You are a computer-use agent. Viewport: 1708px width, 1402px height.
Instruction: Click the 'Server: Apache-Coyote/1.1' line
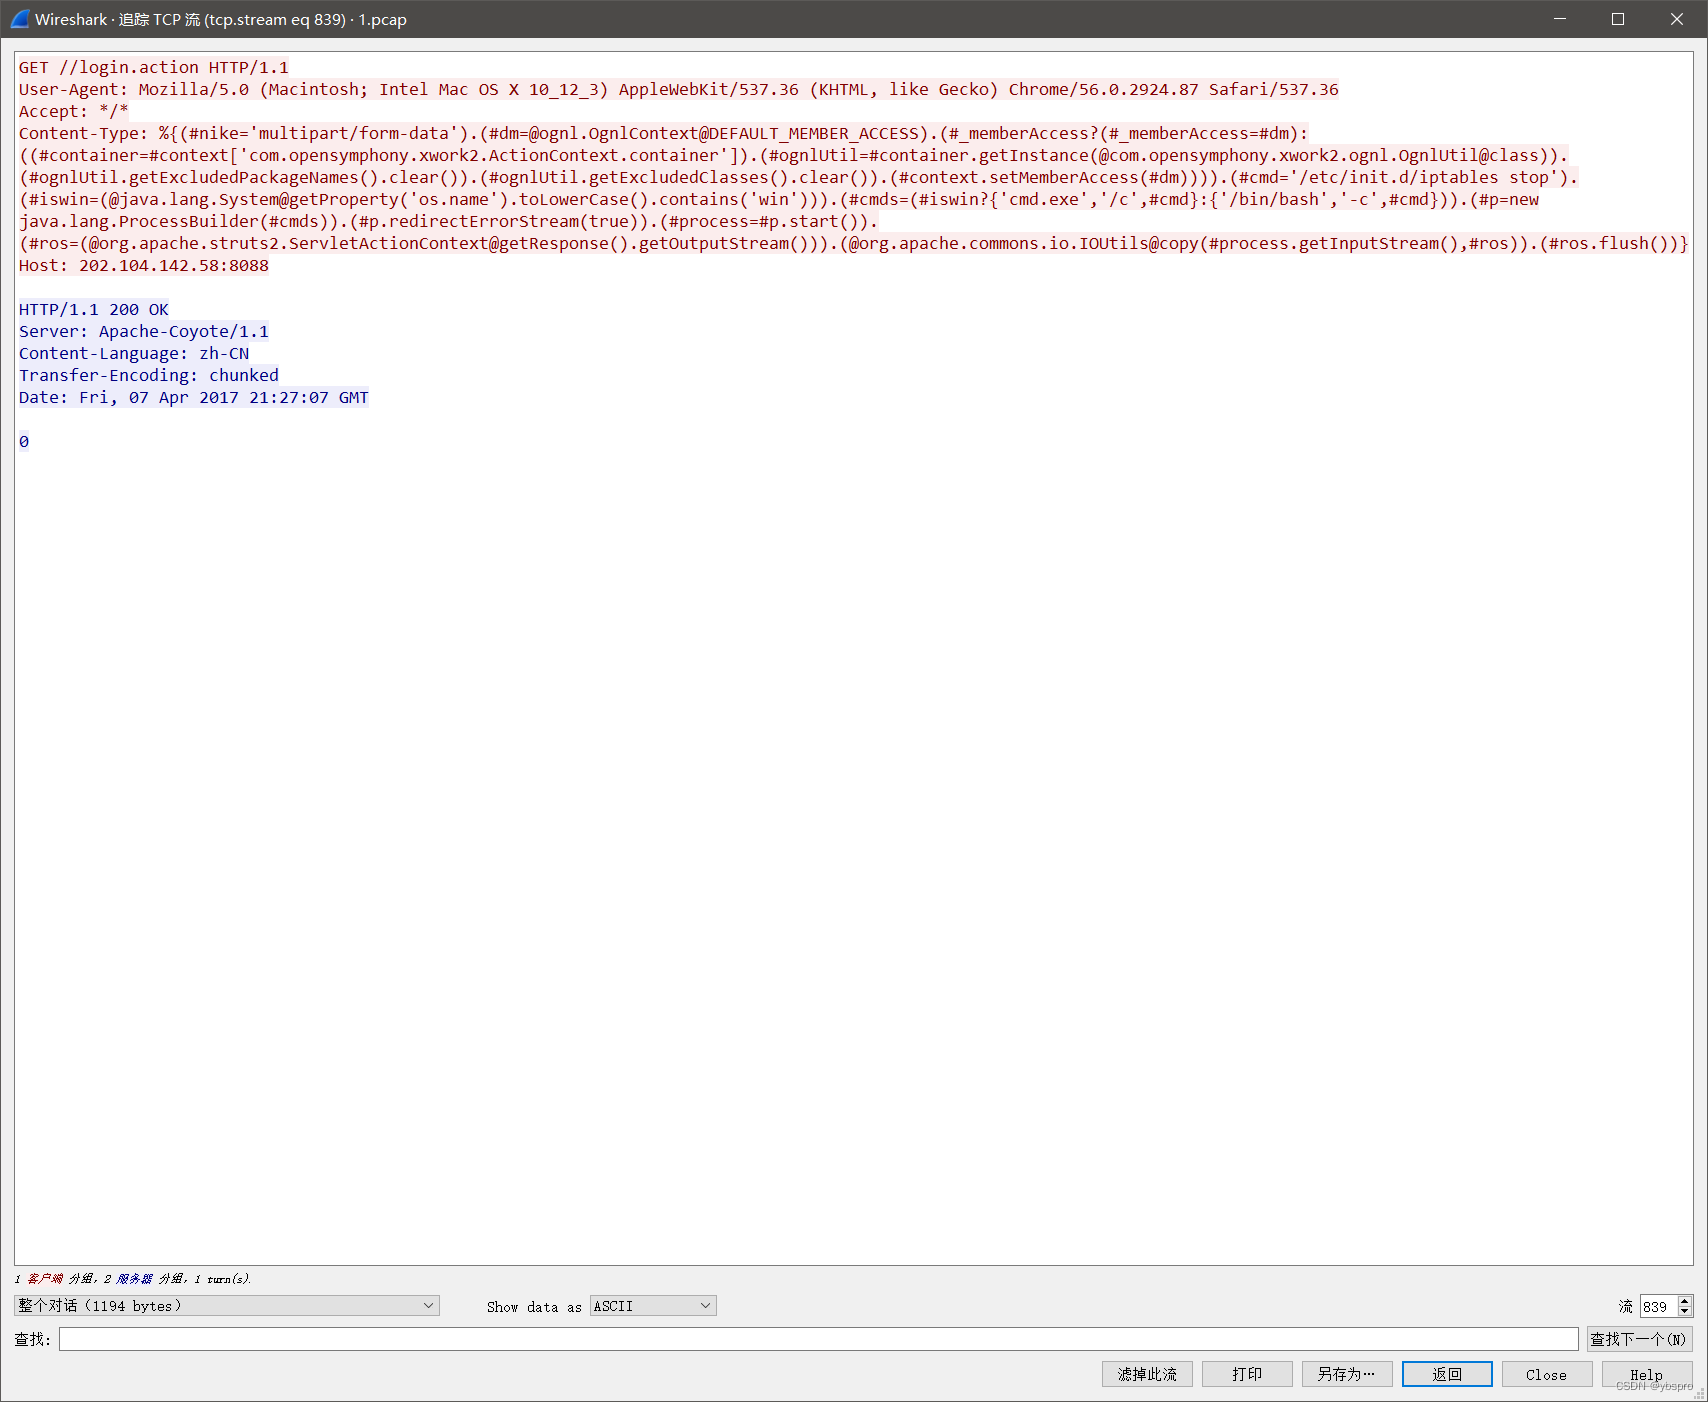pos(144,331)
